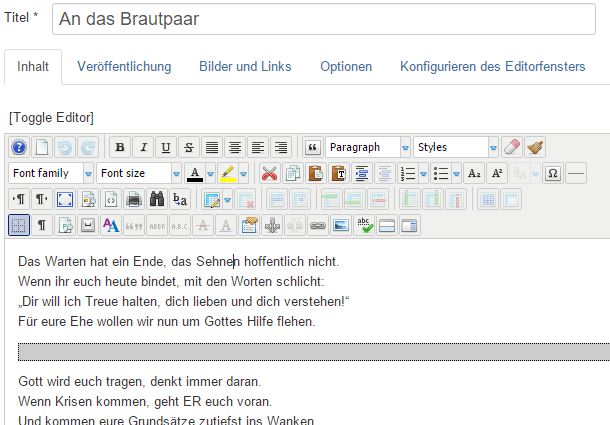Print the editor content
Screen dimensions: 610x425
(x=133, y=199)
